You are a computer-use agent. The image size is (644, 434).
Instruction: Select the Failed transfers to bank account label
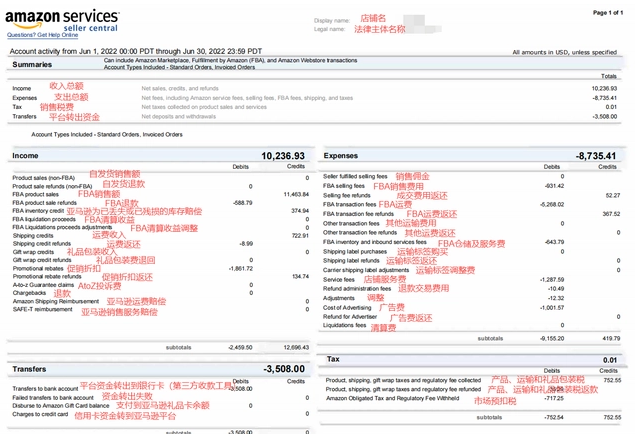tap(53, 398)
